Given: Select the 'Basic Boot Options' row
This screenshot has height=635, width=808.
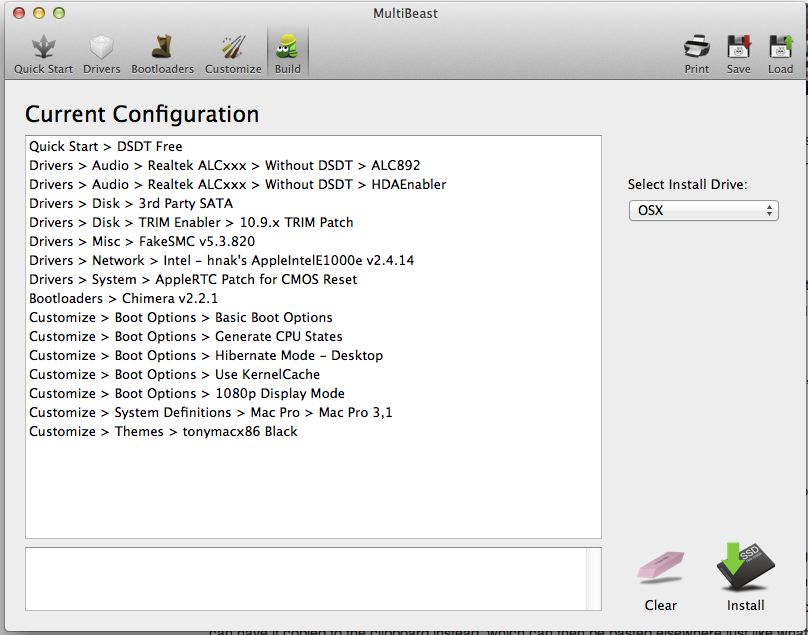Looking at the screenshot, I should [x=313, y=318].
